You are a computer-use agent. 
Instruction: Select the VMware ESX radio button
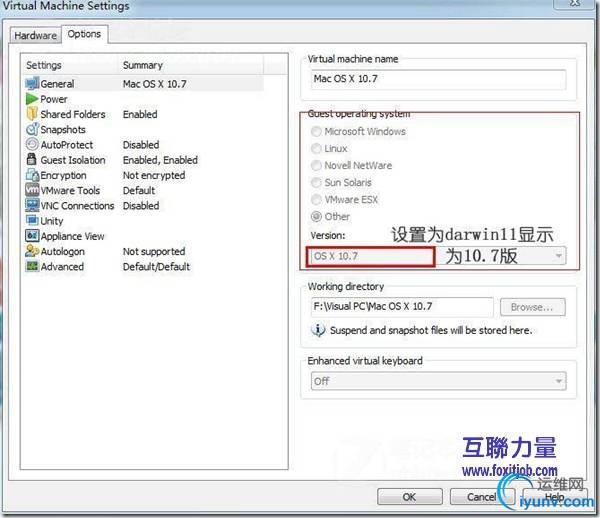pos(316,199)
